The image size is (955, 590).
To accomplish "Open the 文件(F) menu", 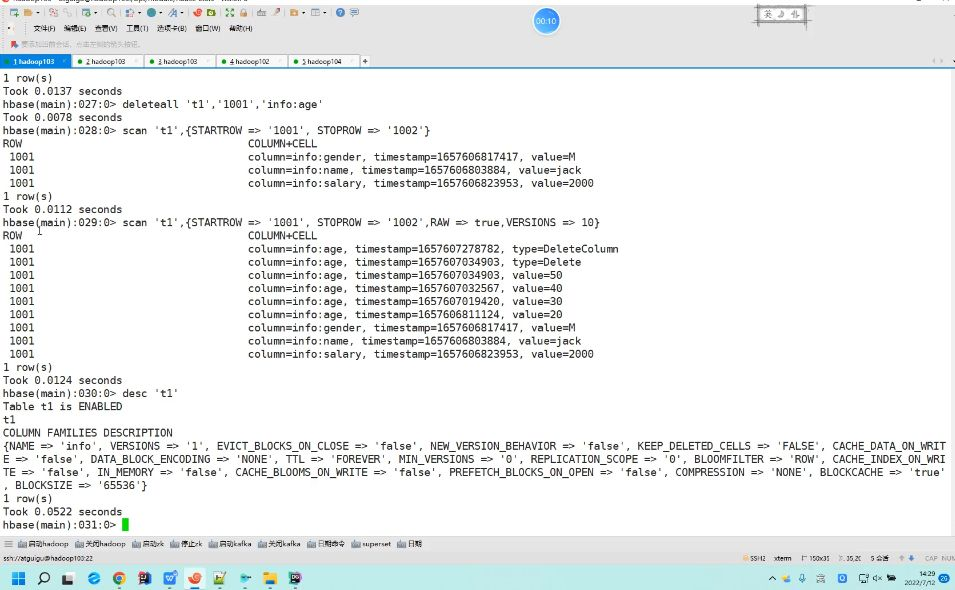I will click(43, 28).
